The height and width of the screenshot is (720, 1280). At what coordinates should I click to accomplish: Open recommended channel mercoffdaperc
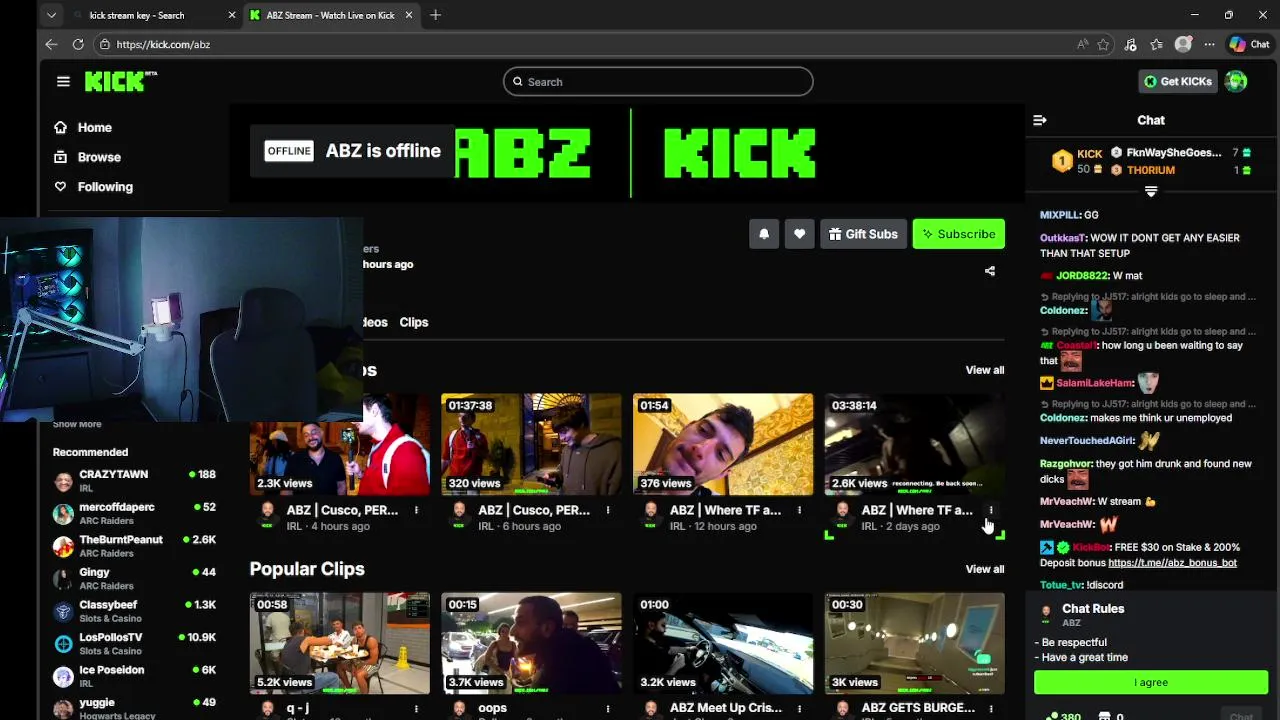pyautogui.click(x=134, y=513)
